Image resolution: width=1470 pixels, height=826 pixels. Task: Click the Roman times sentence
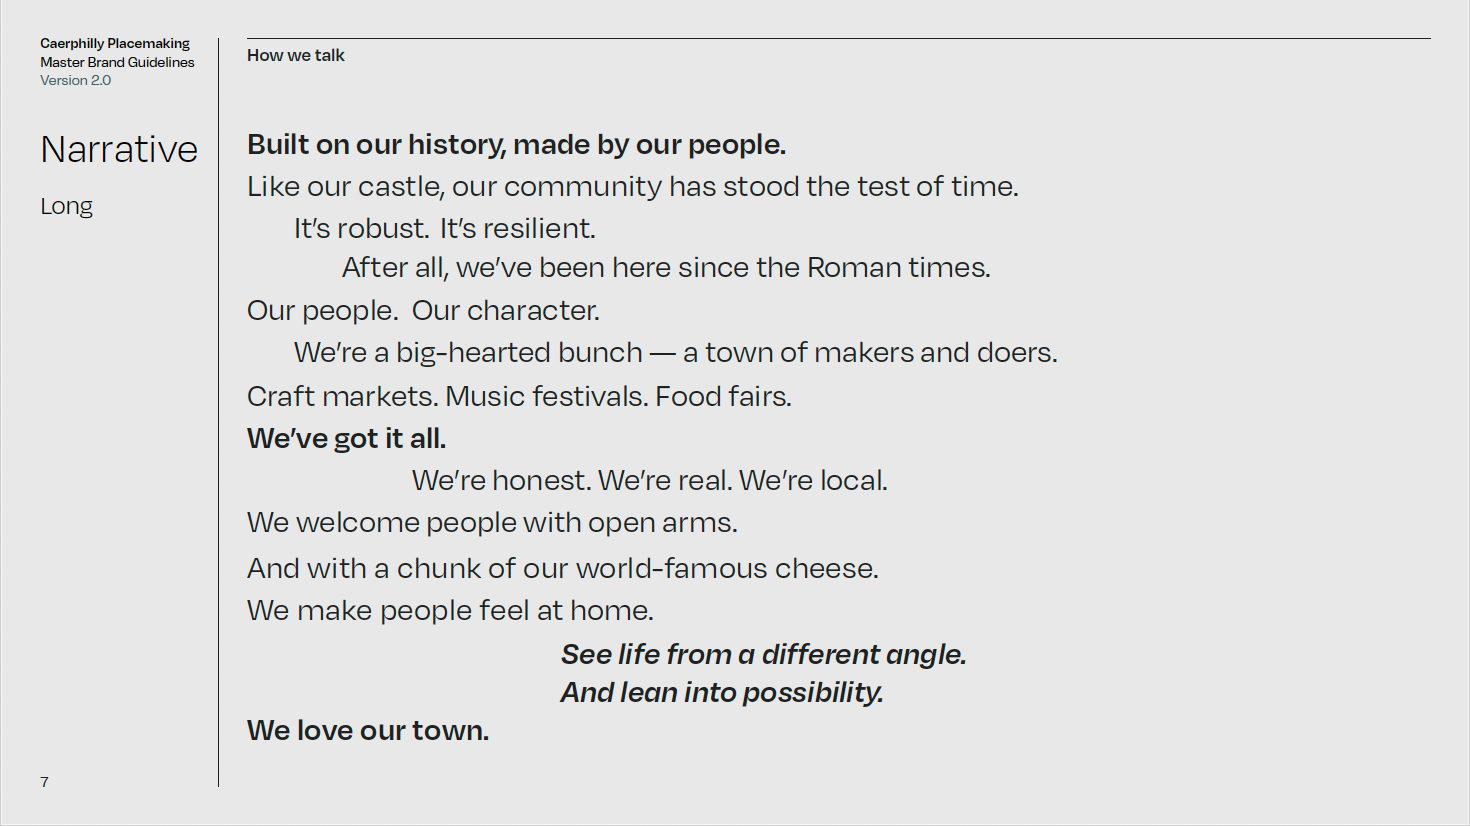pyautogui.click(x=666, y=268)
